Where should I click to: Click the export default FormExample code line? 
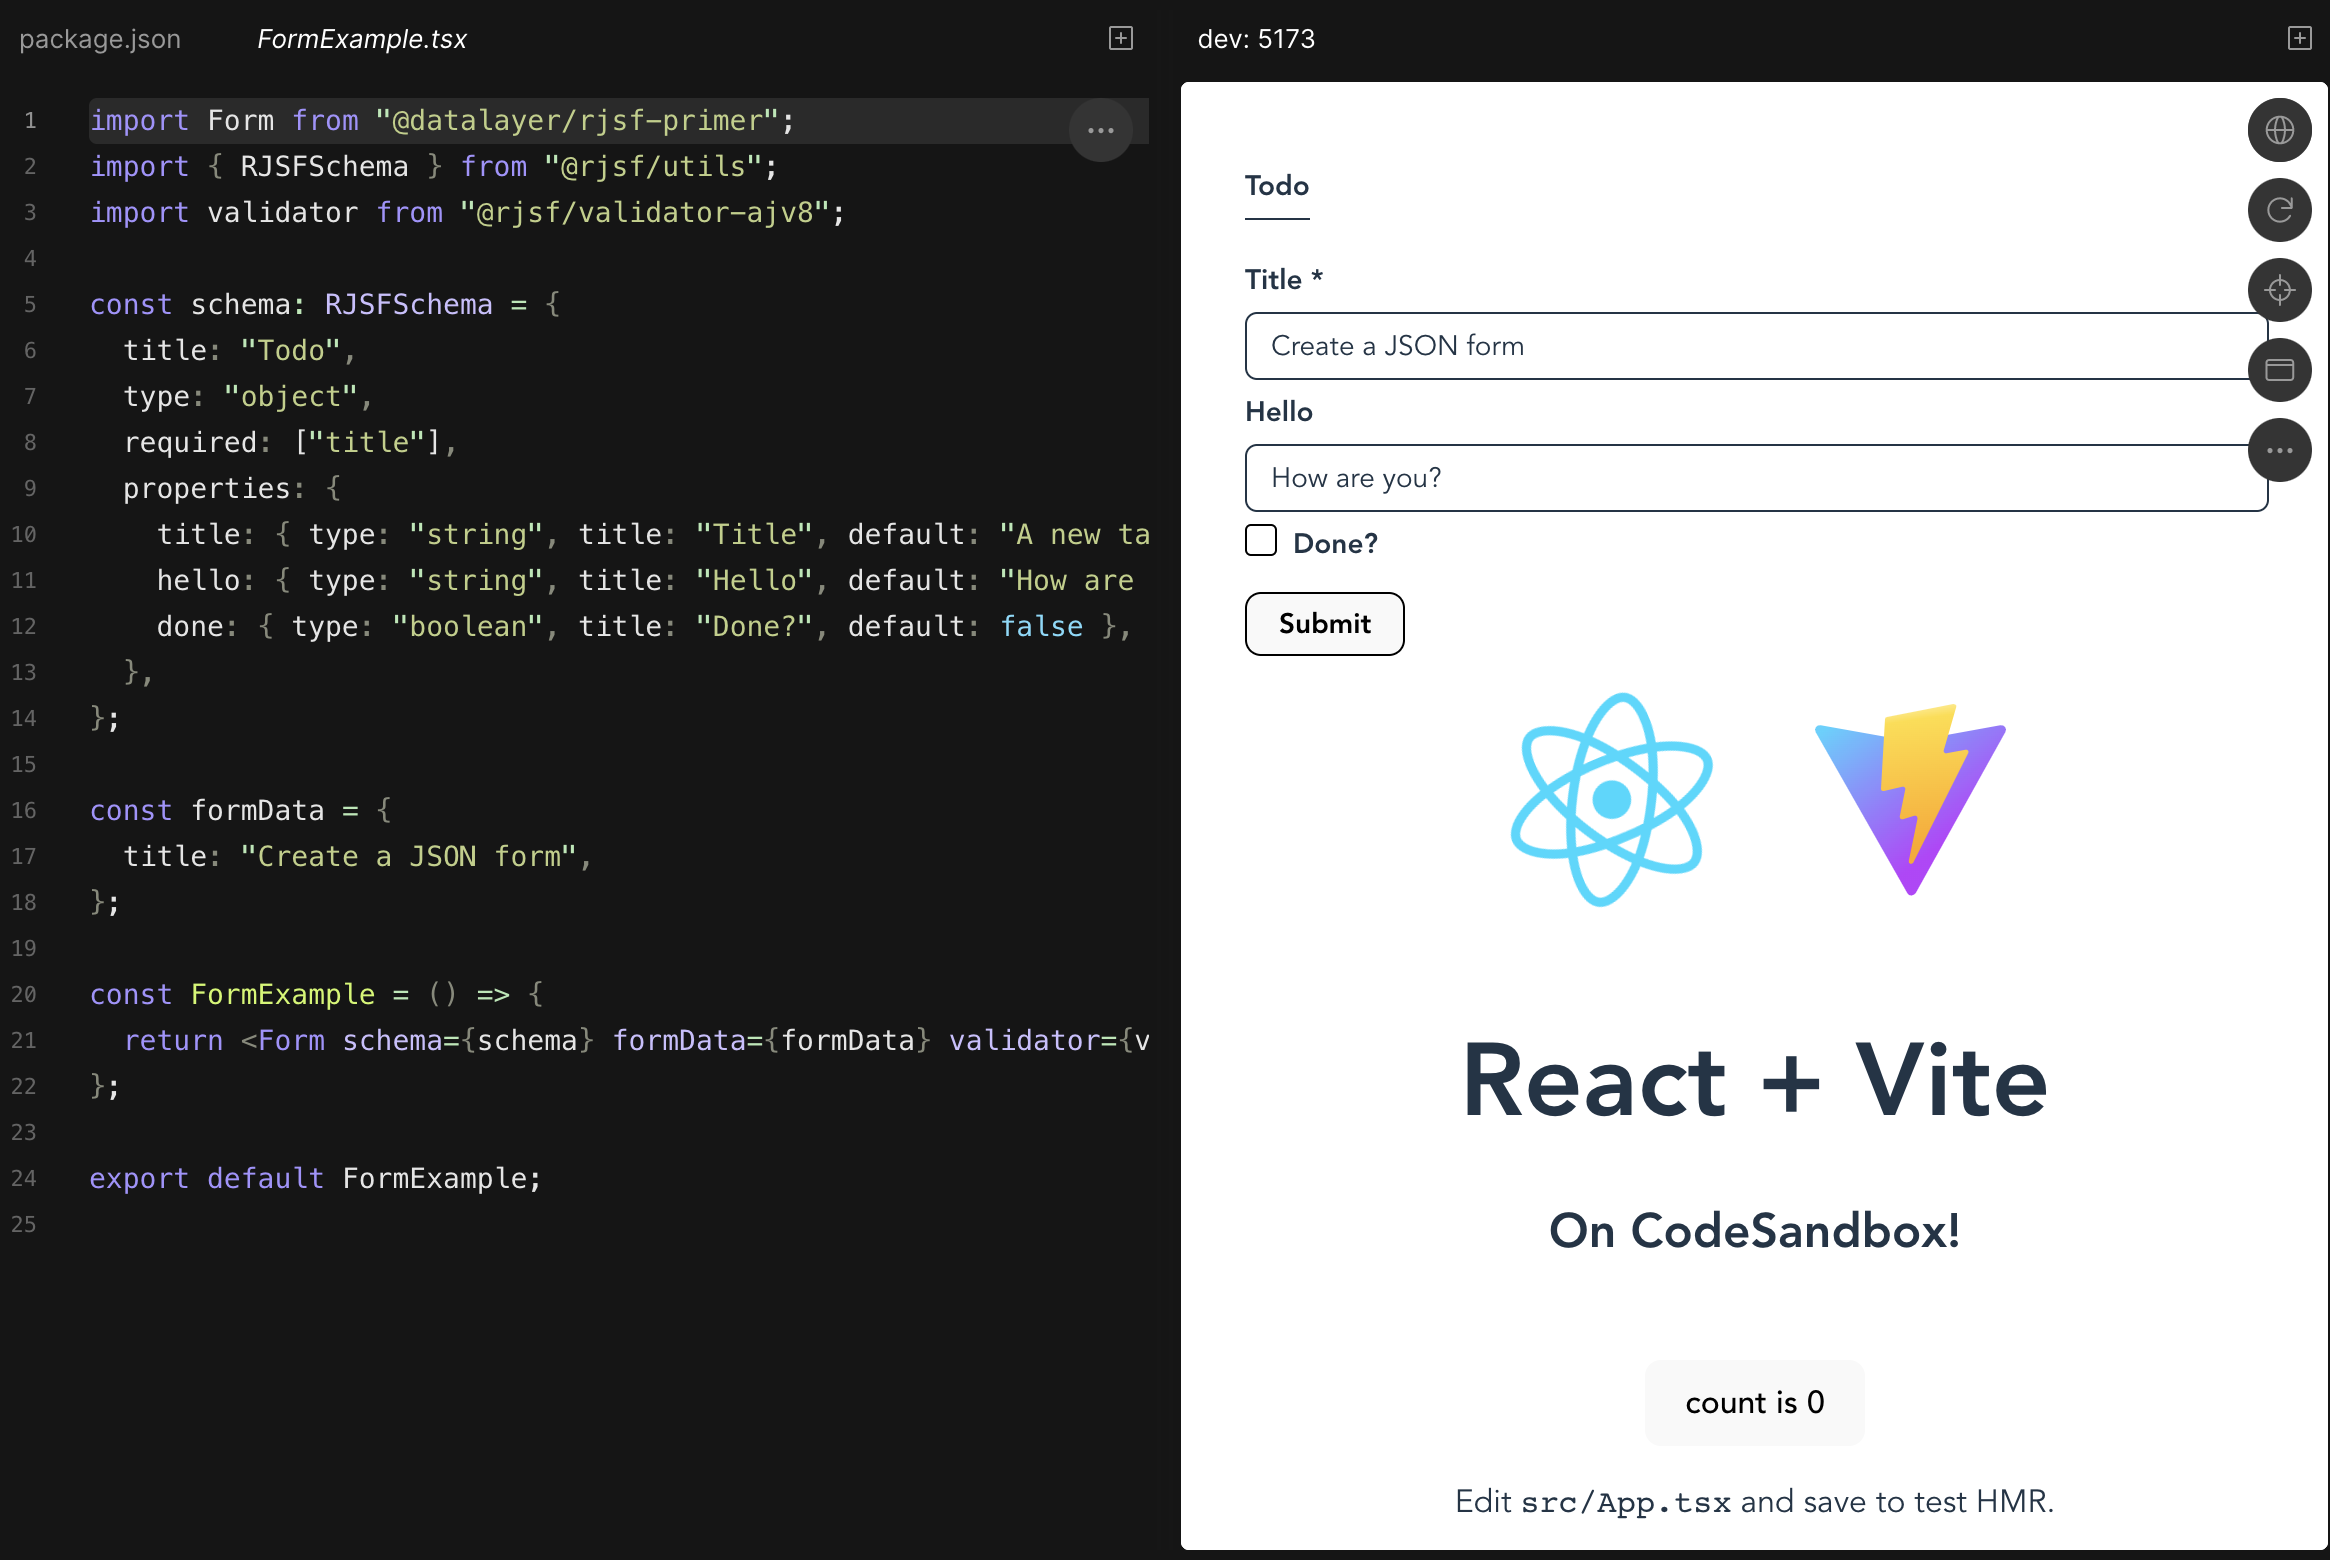(315, 1178)
